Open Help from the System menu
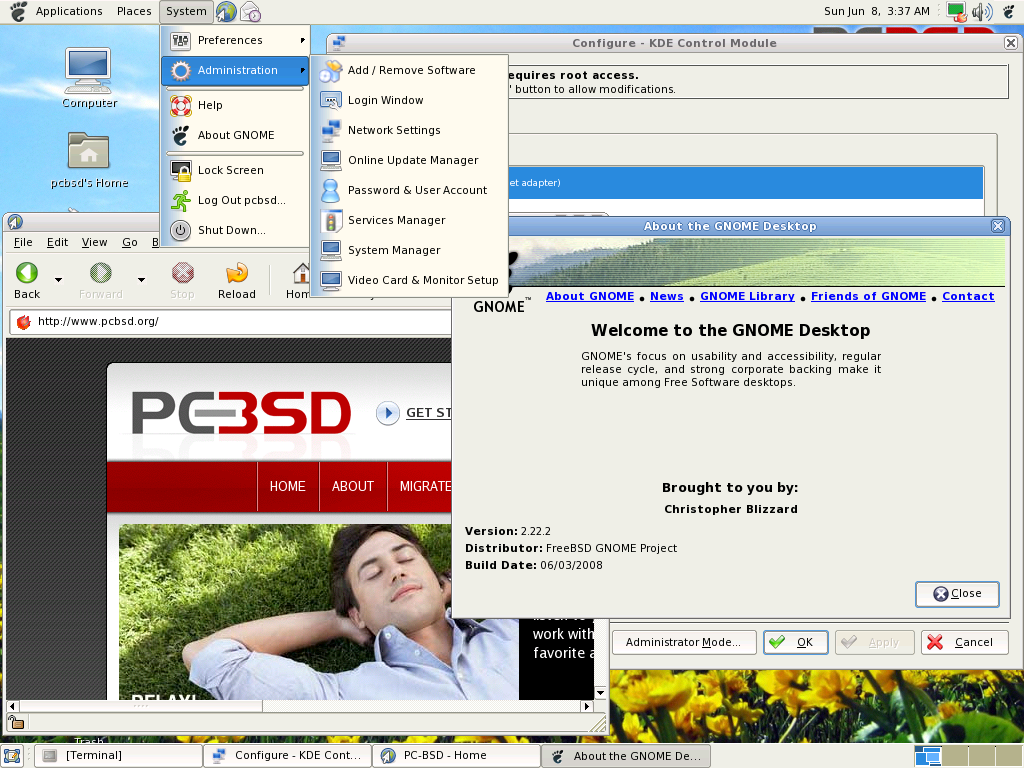 [235, 105]
